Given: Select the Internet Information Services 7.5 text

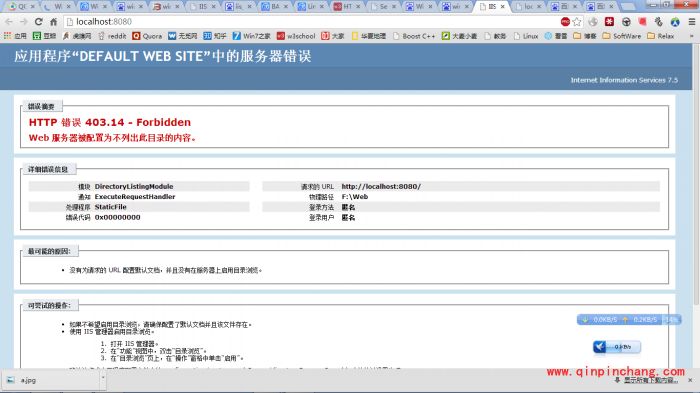Looking at the screenshot, I should click(x=624, y=80).
